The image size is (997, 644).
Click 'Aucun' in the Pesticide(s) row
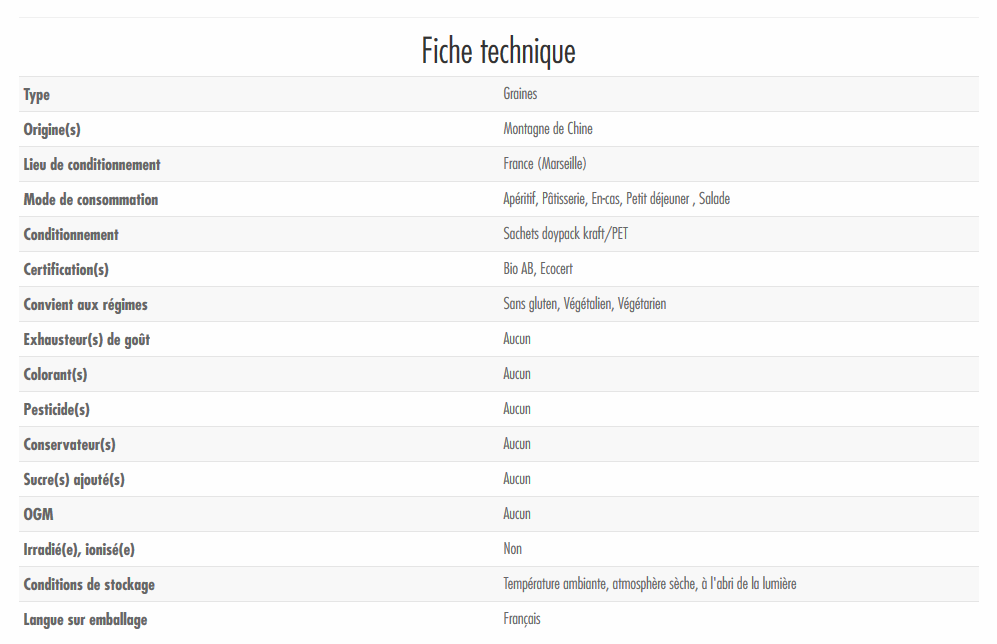coord(517,409)
